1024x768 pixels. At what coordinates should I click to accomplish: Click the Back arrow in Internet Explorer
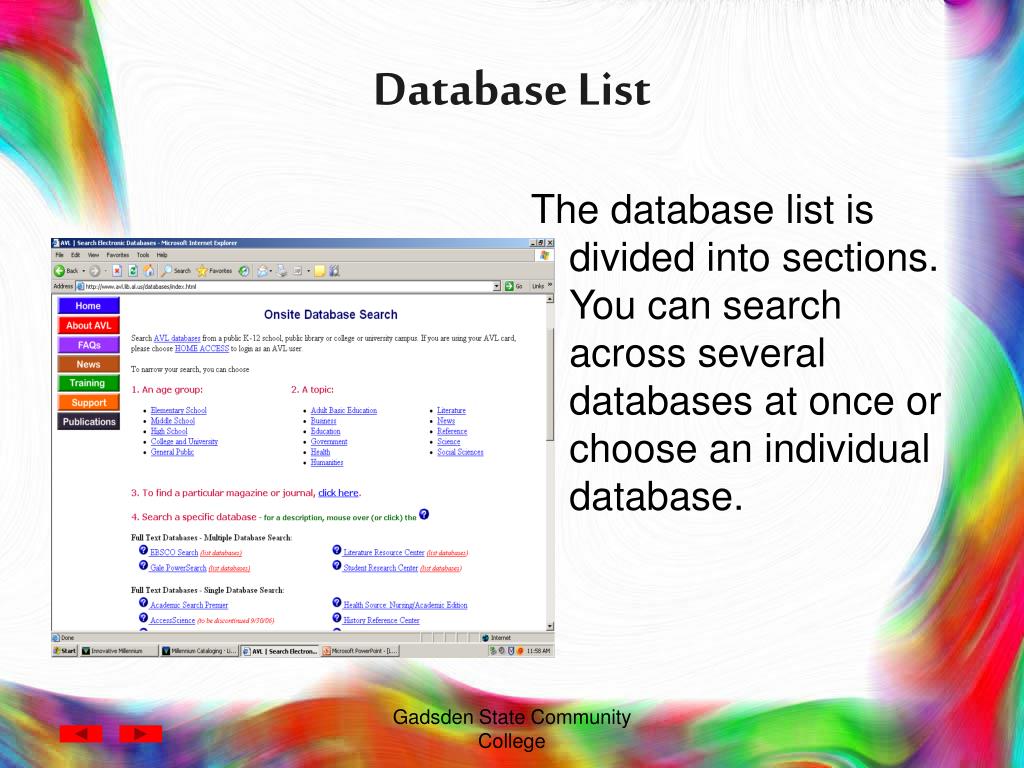[59, 271]
